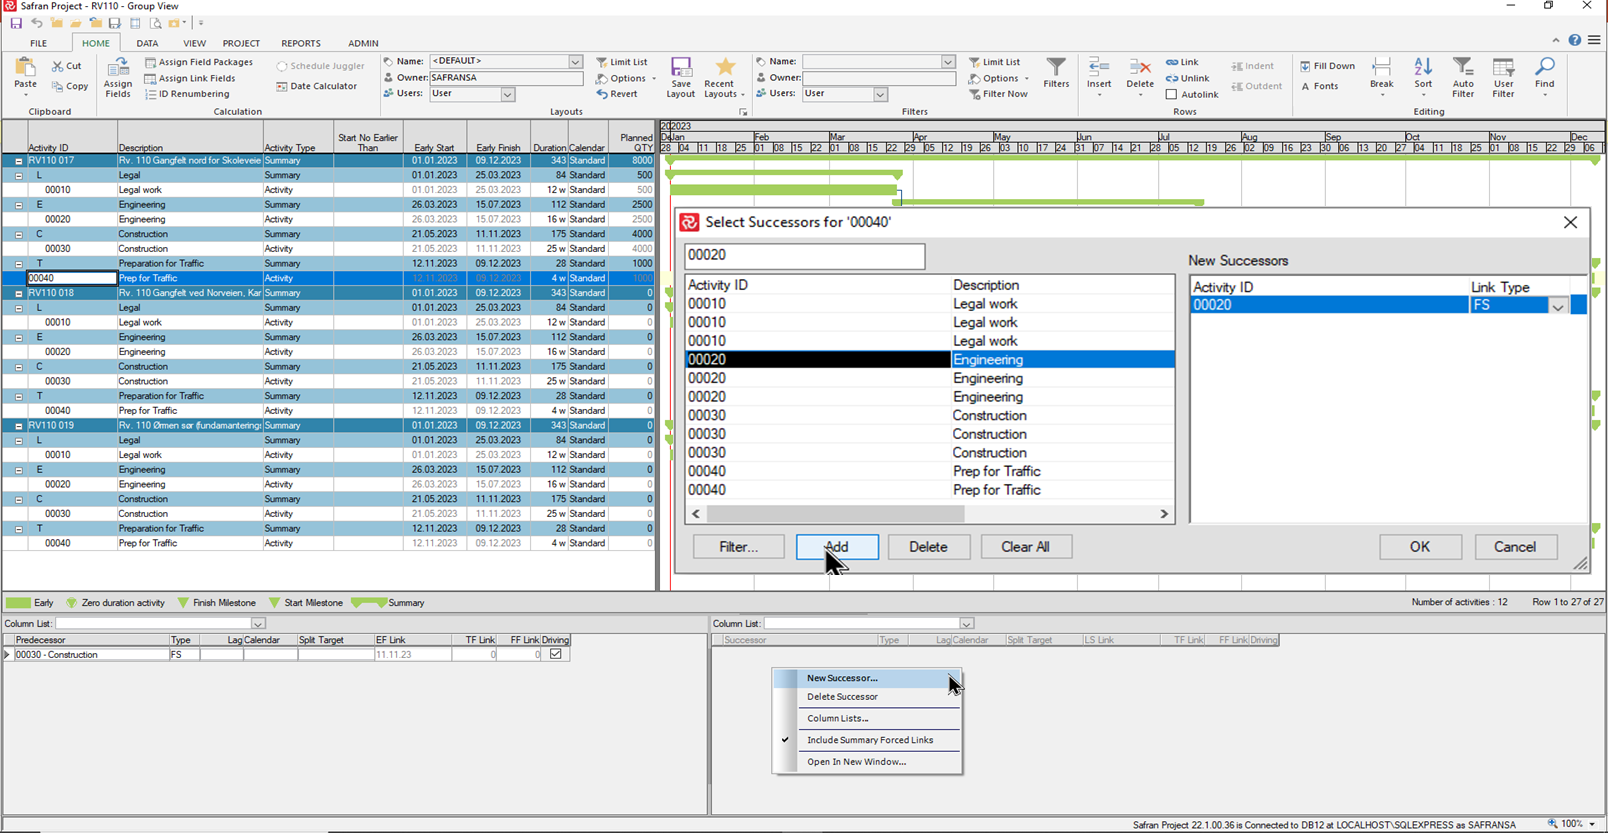The height and width of the screenshot is (833, 1608).
Task: Open the filter Name dropdown
Action: click(948, 62)
